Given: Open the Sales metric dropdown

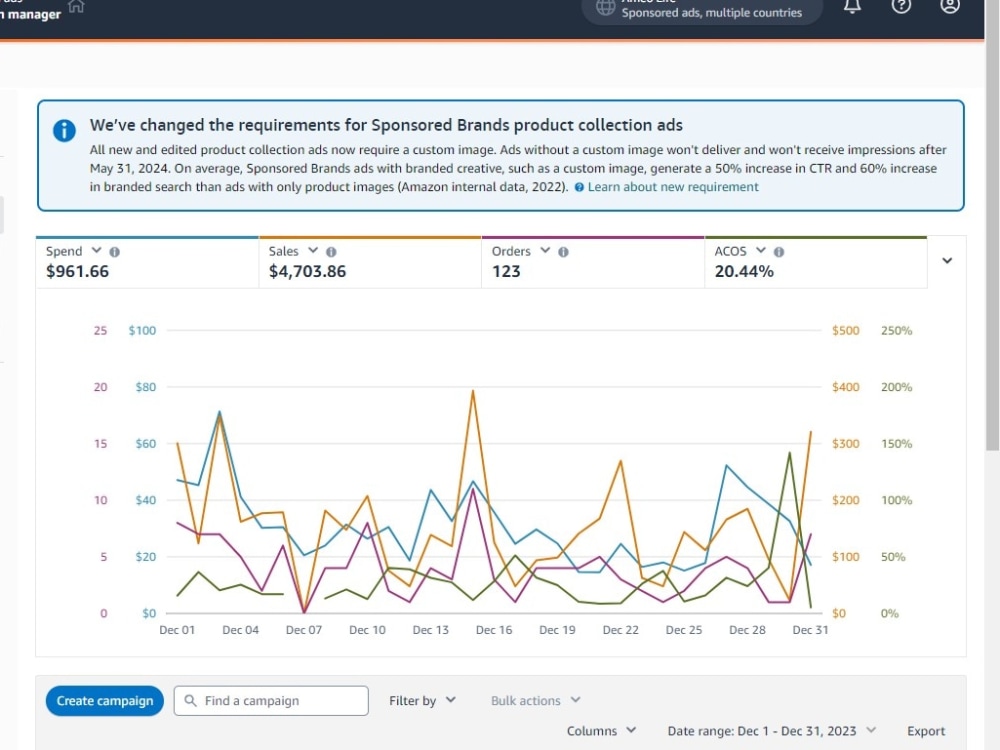Looking at the screenshot, I should click(x=312, y=251).
